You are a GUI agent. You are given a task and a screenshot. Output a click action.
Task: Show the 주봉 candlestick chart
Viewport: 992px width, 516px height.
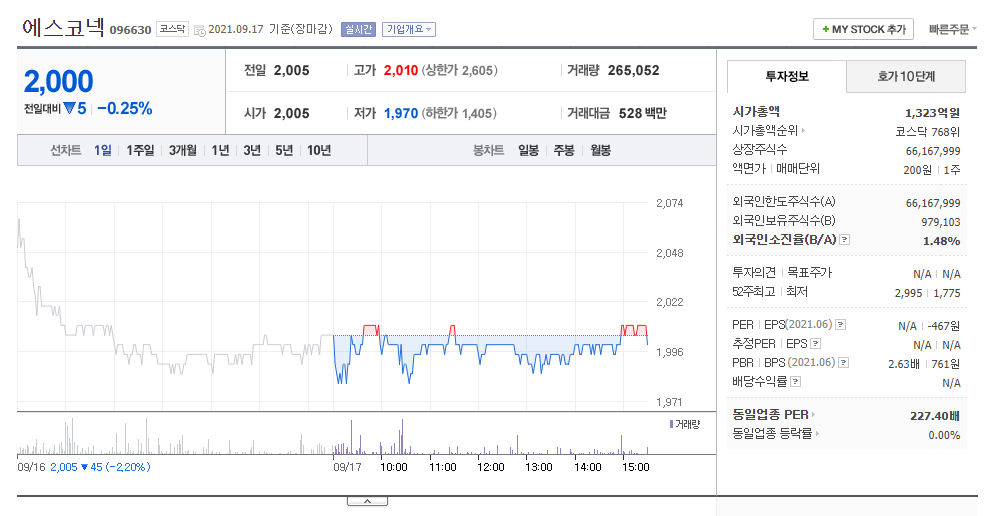point(564,150)
